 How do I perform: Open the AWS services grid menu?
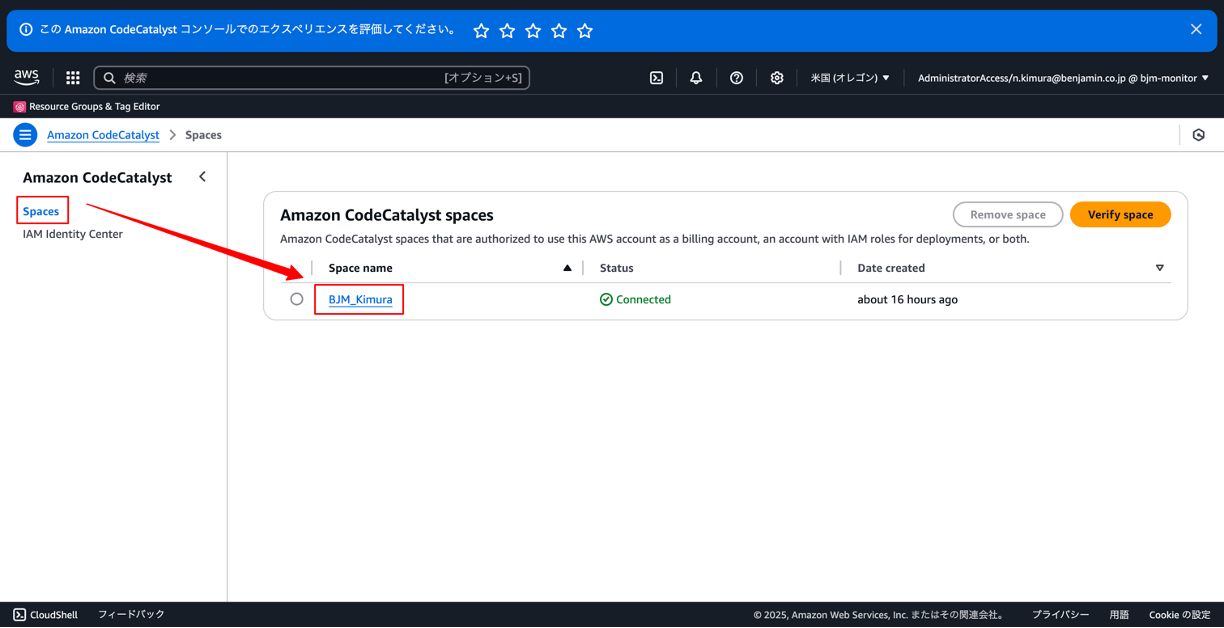[x=71, y=77]
